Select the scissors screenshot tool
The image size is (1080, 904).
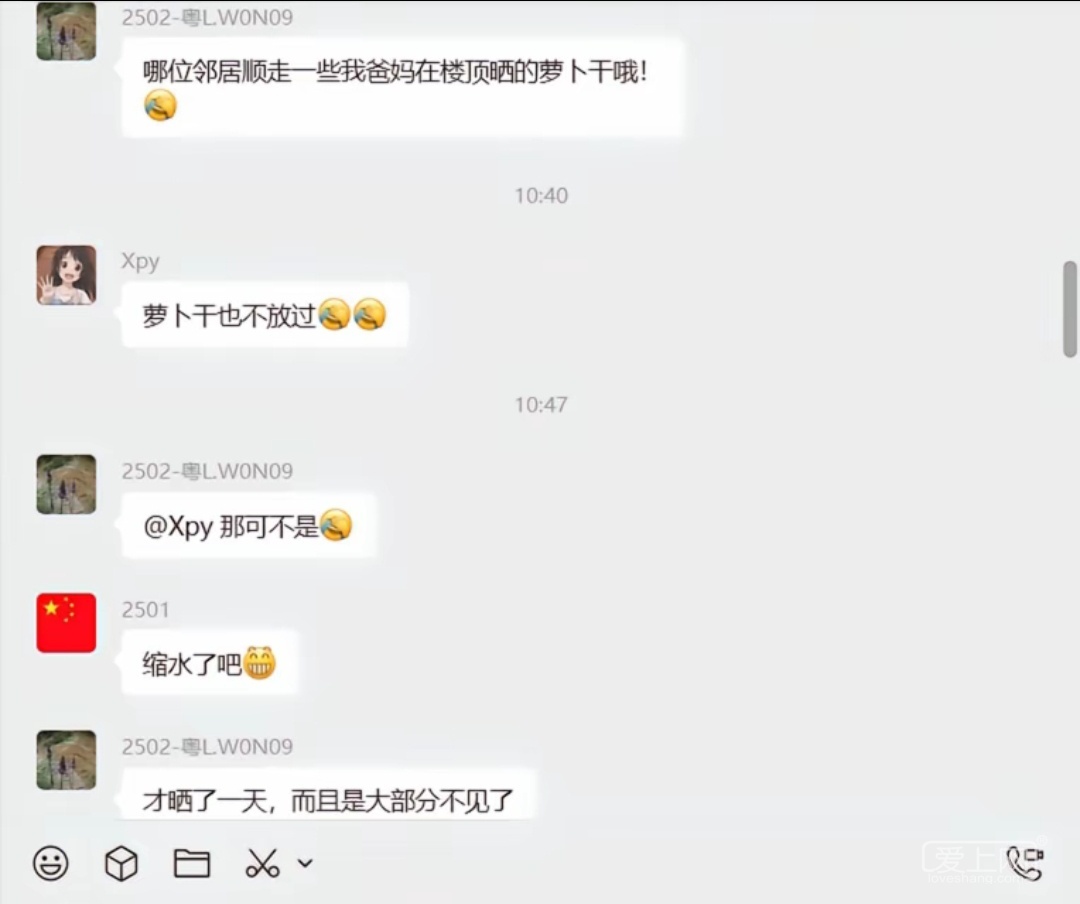pyautogui.click(x=262, y=863)
